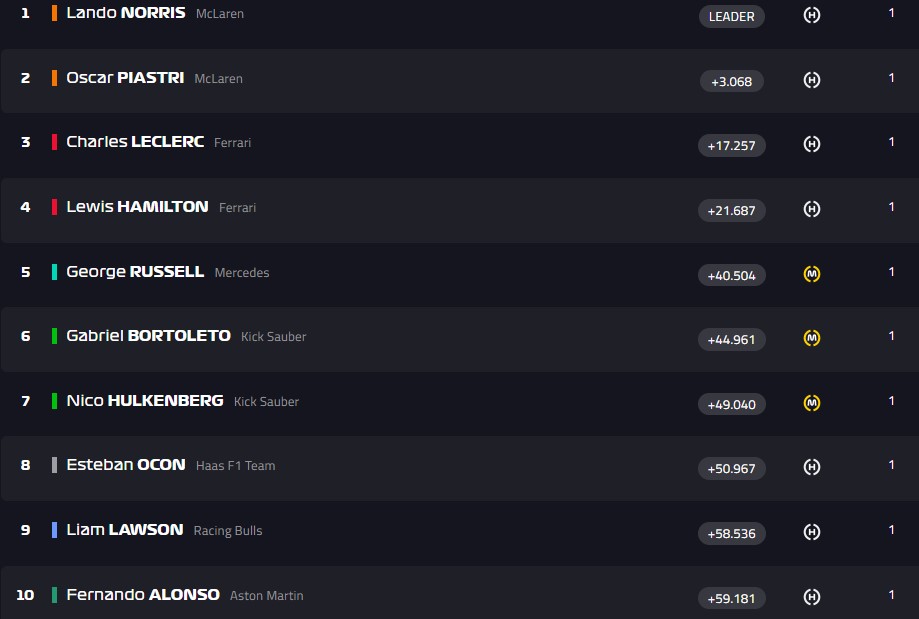This screenshot has width=919, height=619.
Task: Click the hard tyre icon in Fernando Alonso's row
Action: 812,597
